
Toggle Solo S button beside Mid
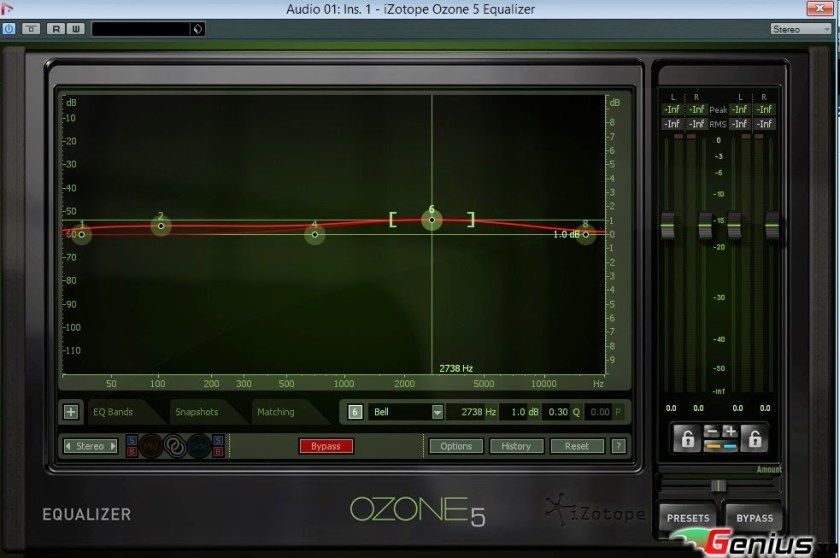(132, 440)
